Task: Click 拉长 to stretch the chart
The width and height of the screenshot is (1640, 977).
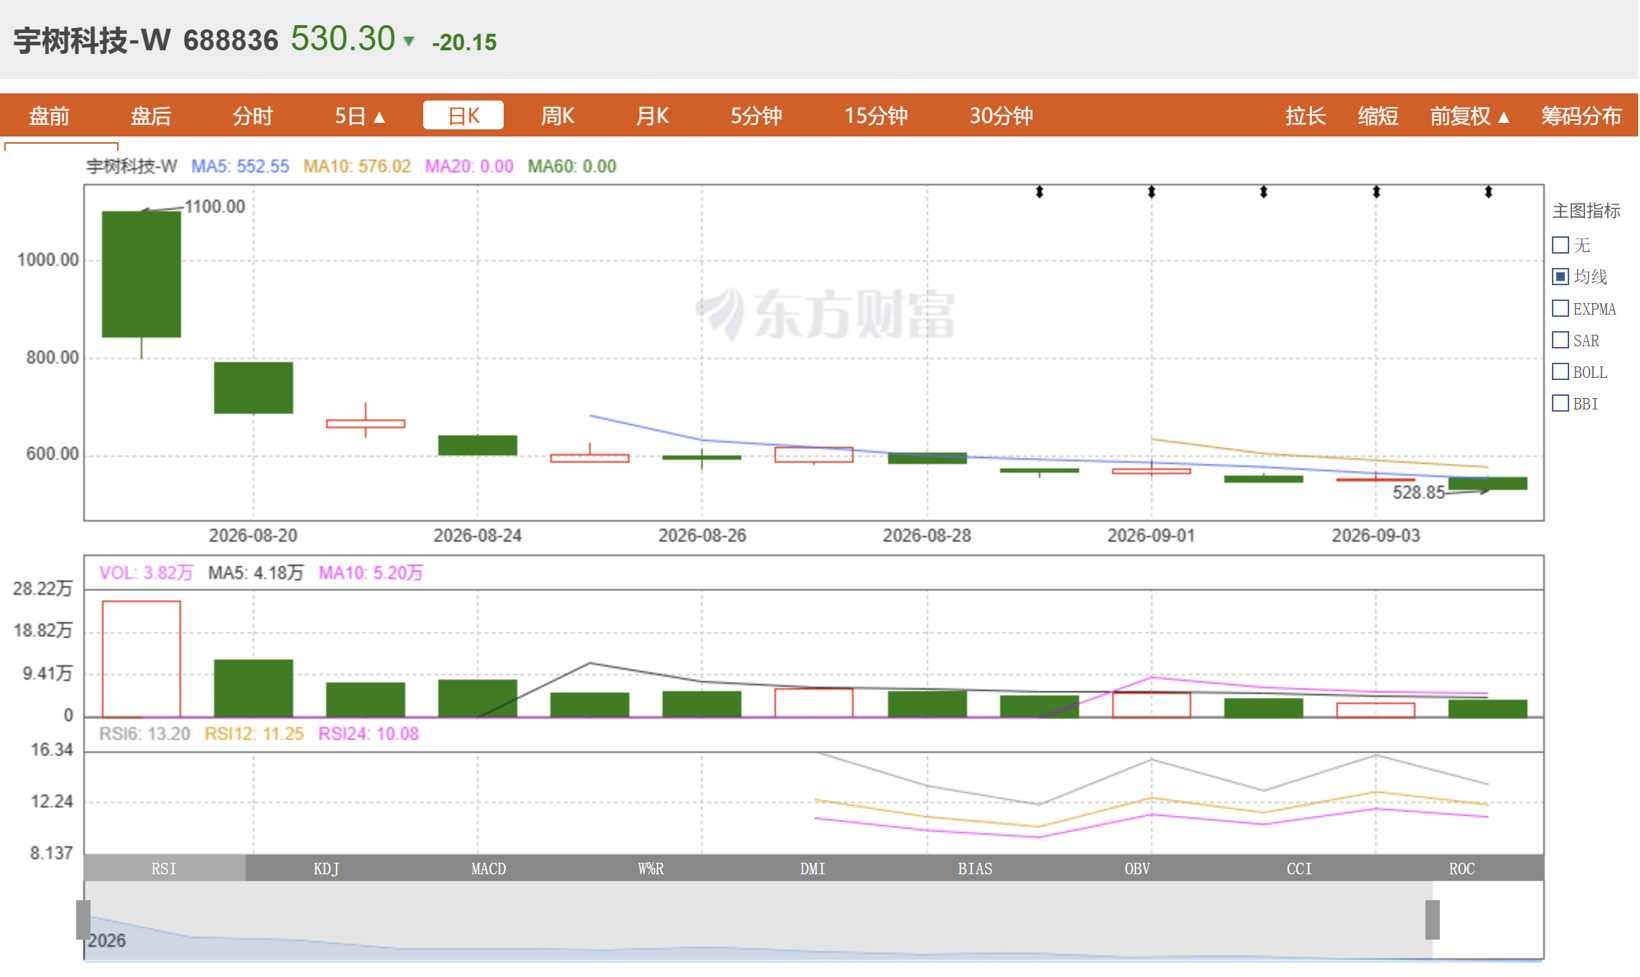Action: point(1305,116)
